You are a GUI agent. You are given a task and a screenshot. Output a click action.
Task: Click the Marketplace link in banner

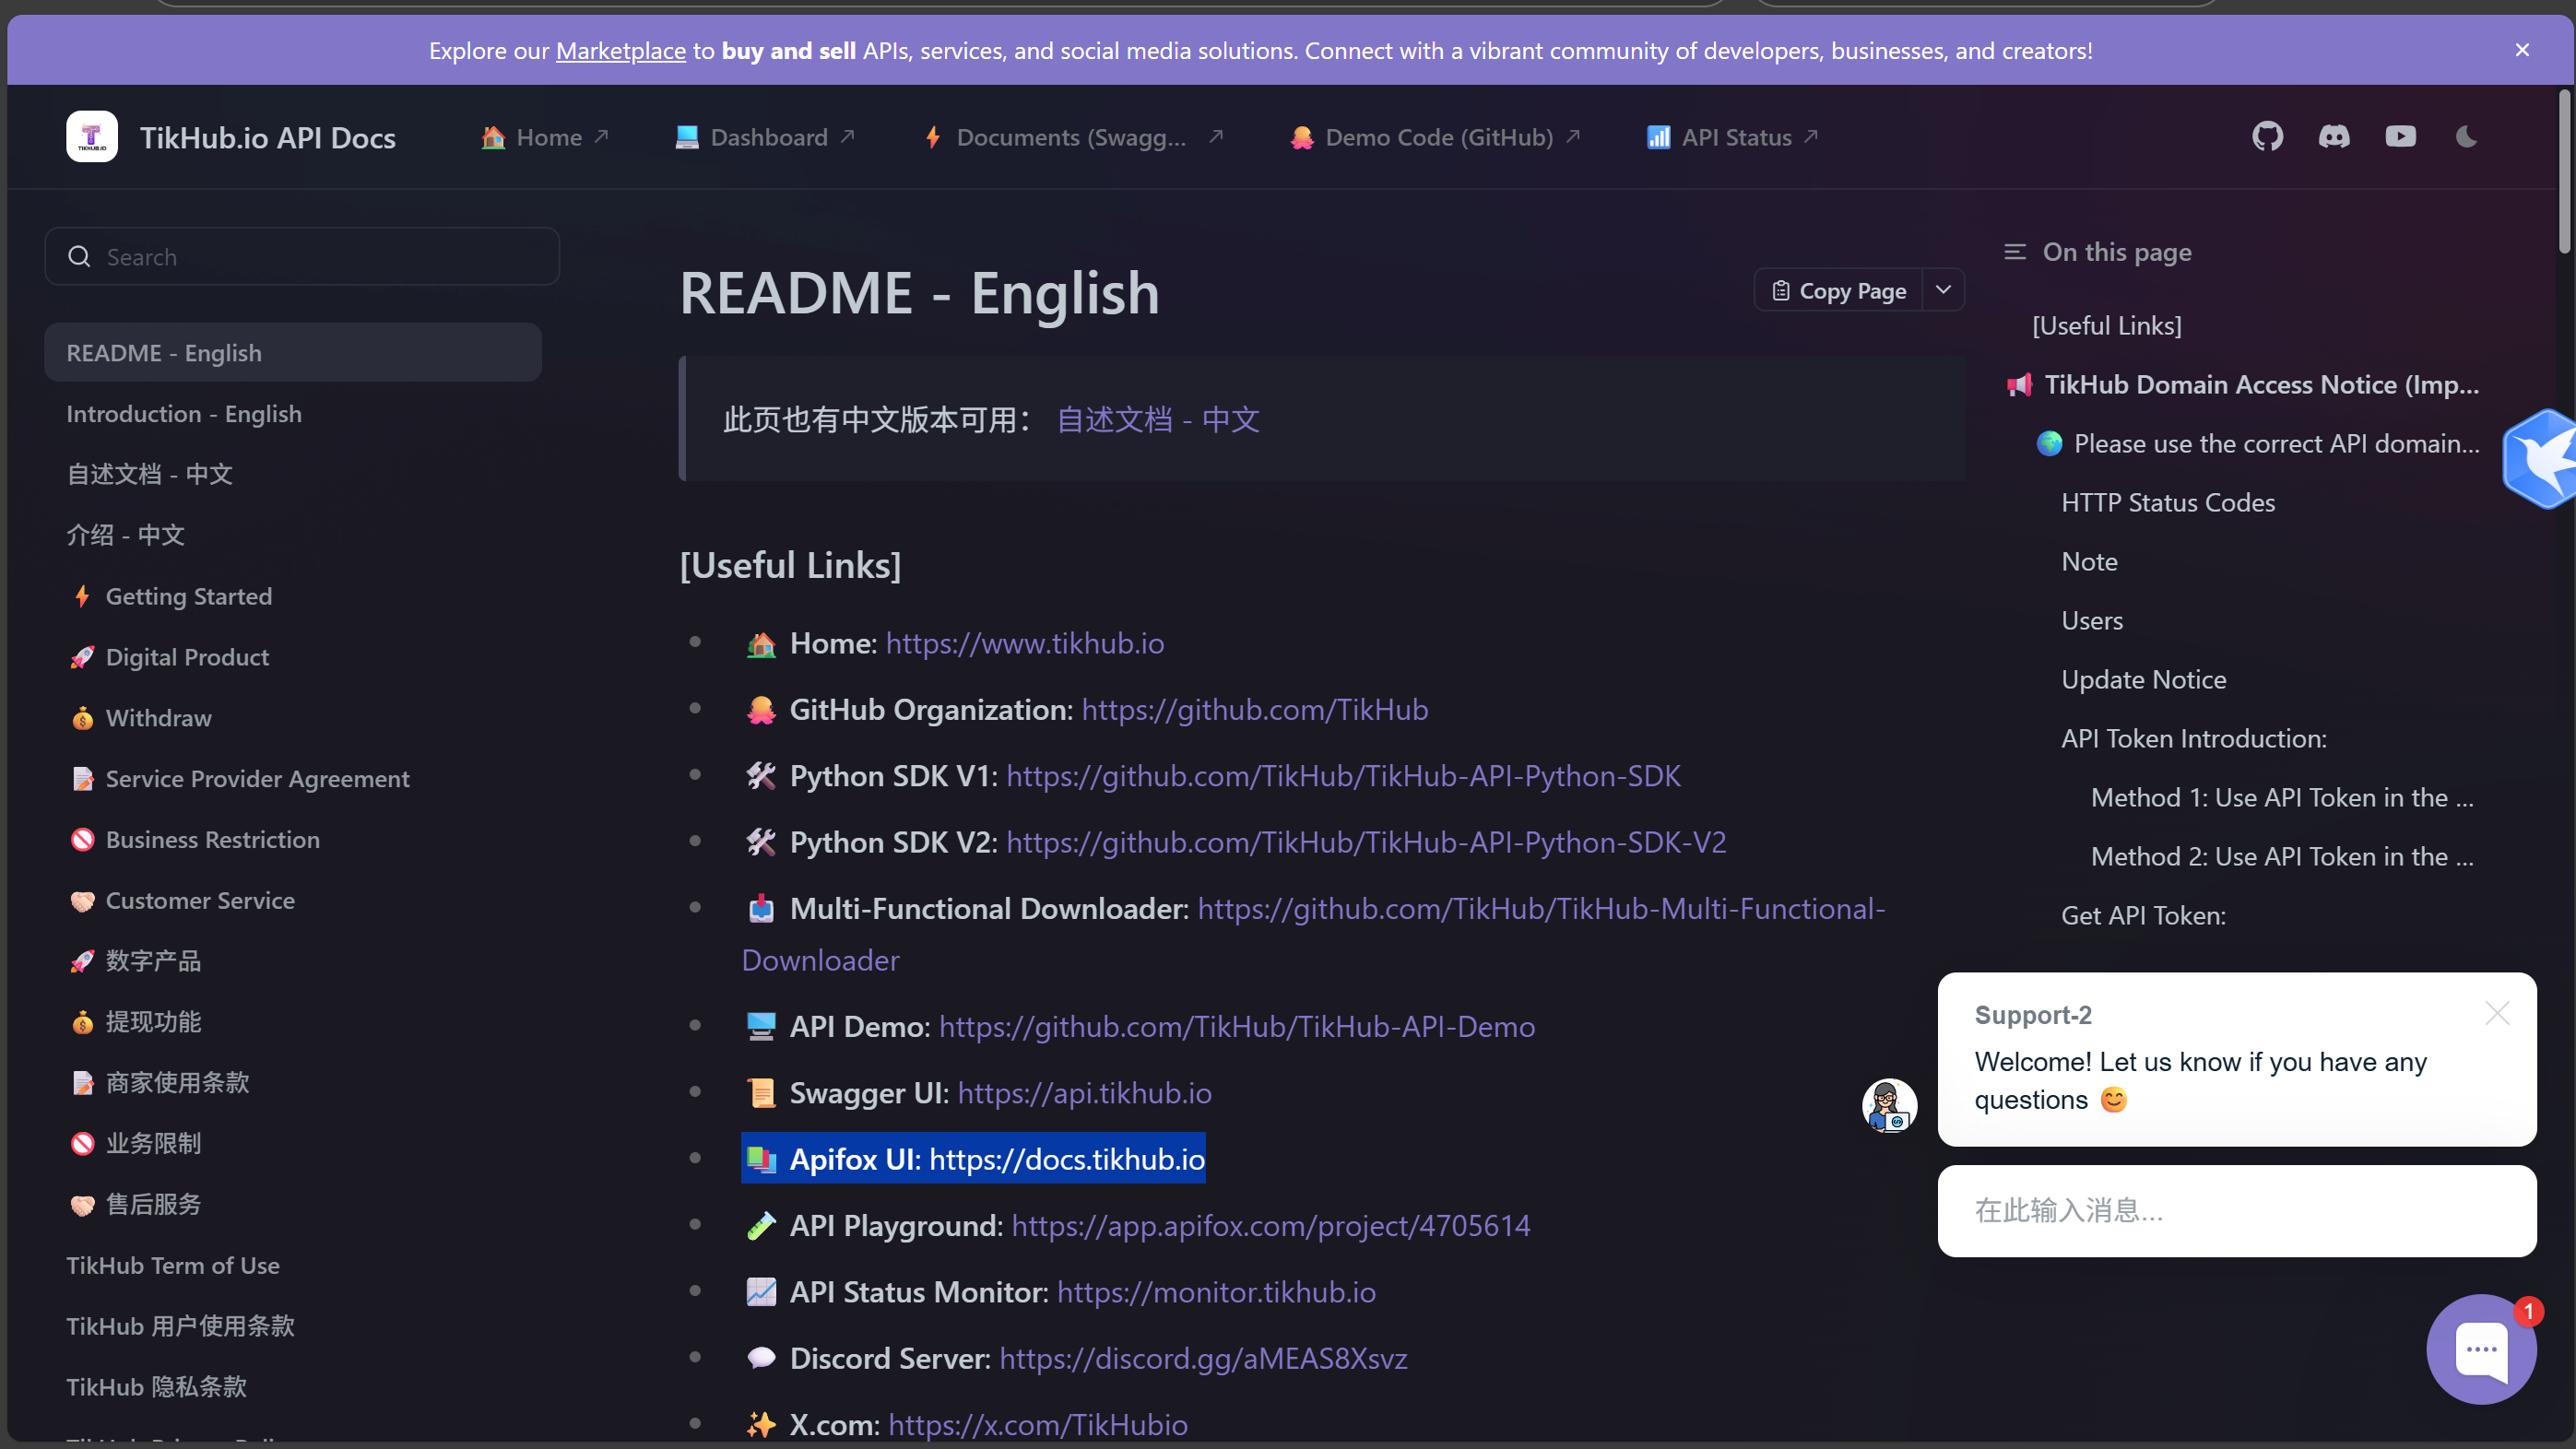(x=620, y=50)
